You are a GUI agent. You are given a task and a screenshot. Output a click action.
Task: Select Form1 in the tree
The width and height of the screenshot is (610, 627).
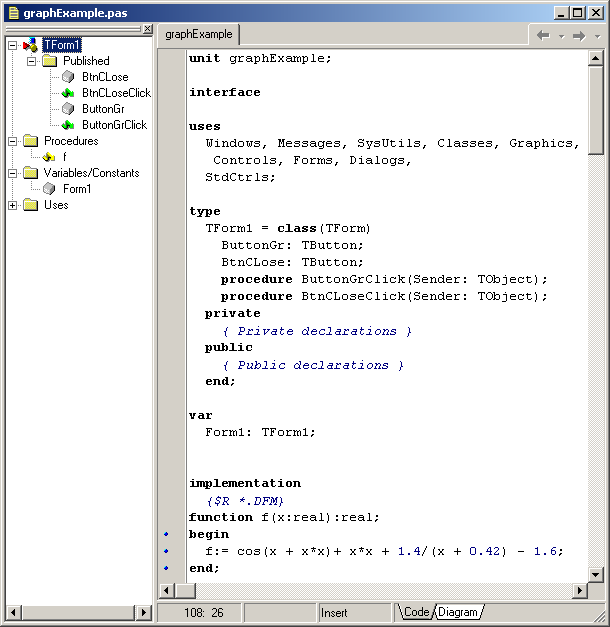(77, 189)
